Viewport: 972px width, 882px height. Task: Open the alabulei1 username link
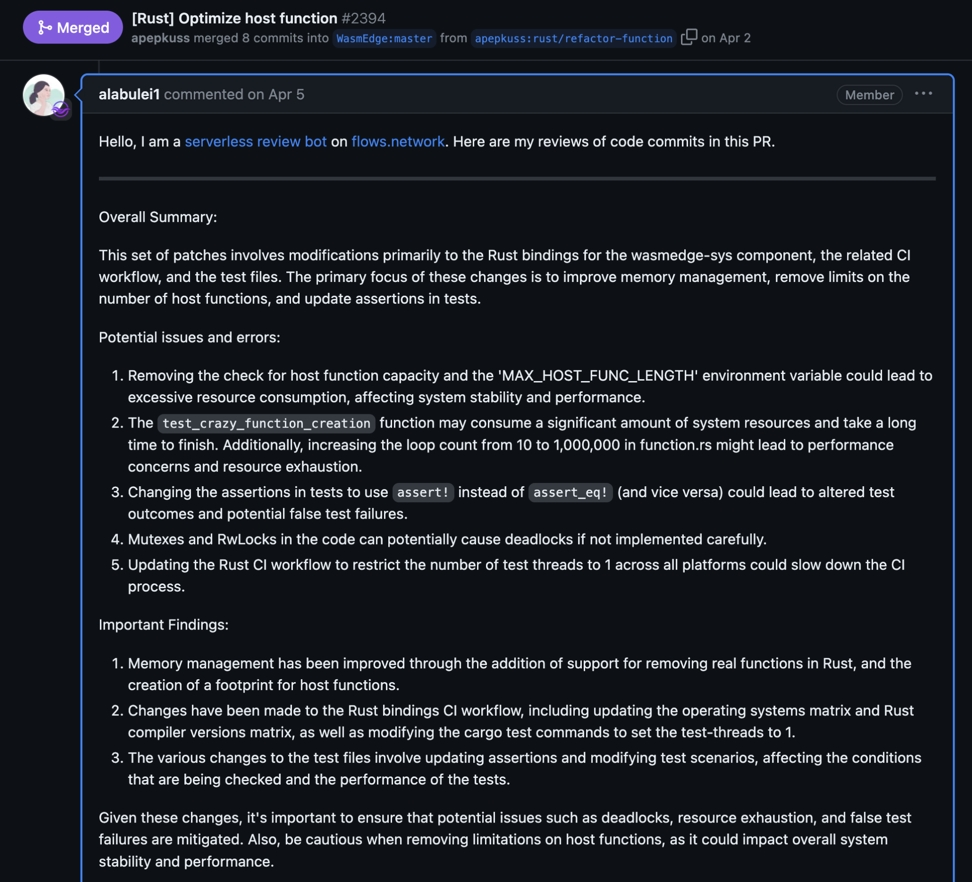pyautogui.click(x=129, y=94)
